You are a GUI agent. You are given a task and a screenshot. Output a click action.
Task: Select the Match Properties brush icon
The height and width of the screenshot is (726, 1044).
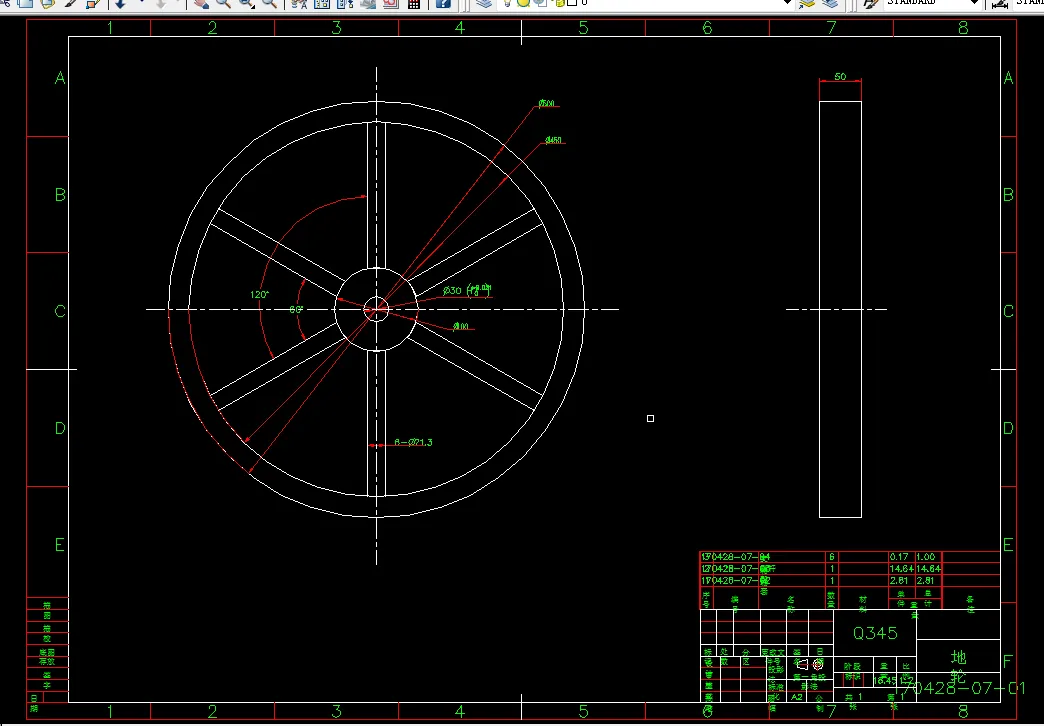pos(93,4)
